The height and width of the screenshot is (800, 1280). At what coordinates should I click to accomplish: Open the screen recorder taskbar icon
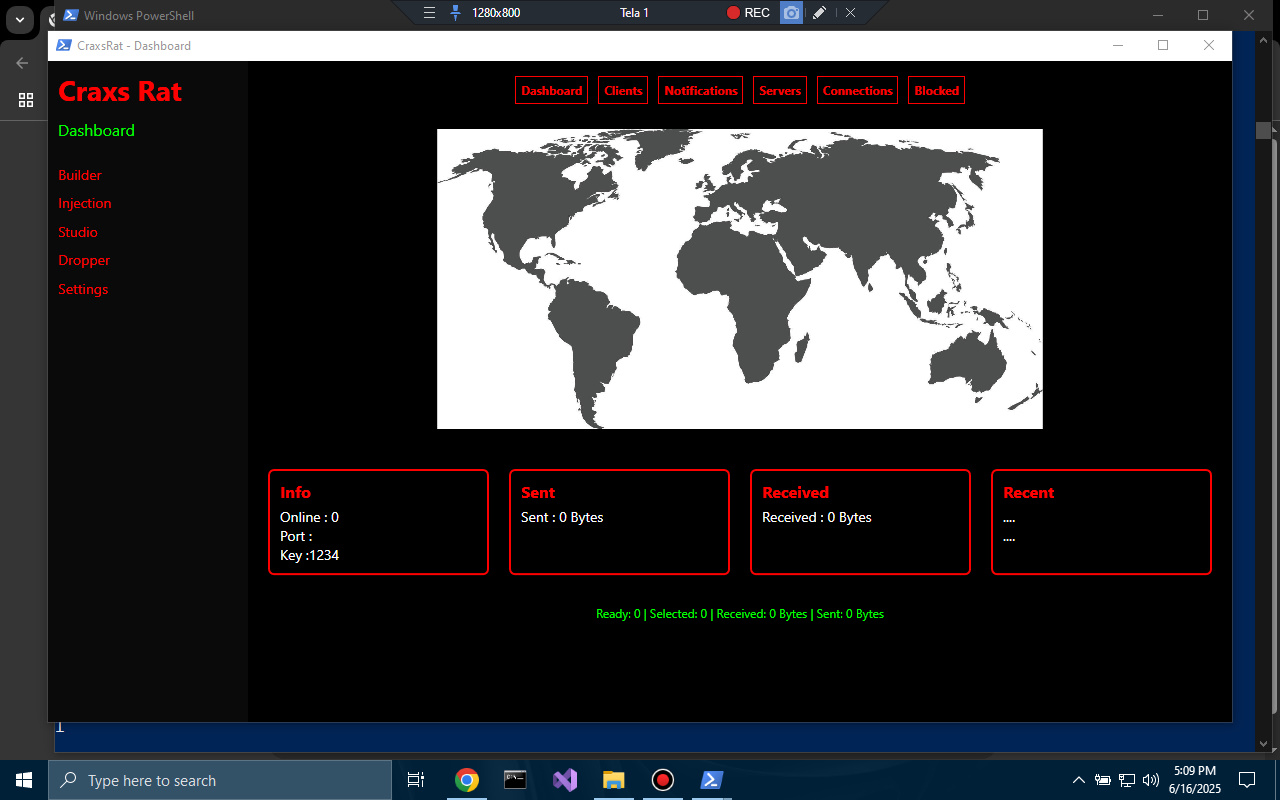(662, 780)
